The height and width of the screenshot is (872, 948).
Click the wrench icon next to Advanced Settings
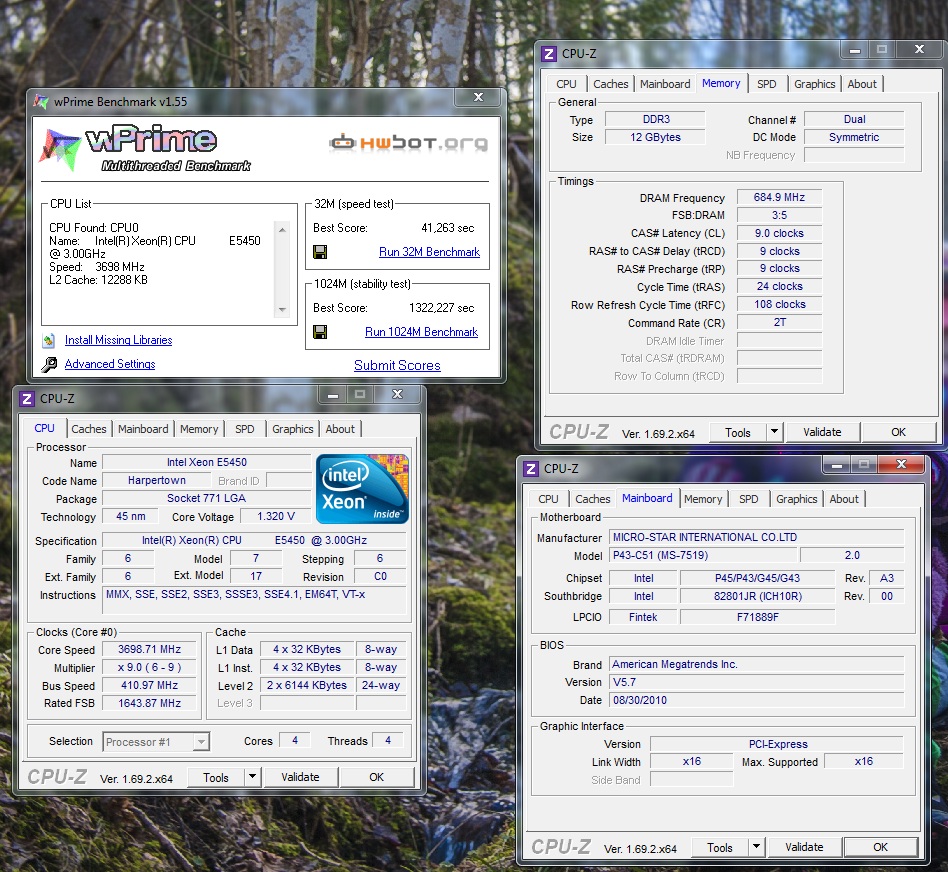pos(49,364)
